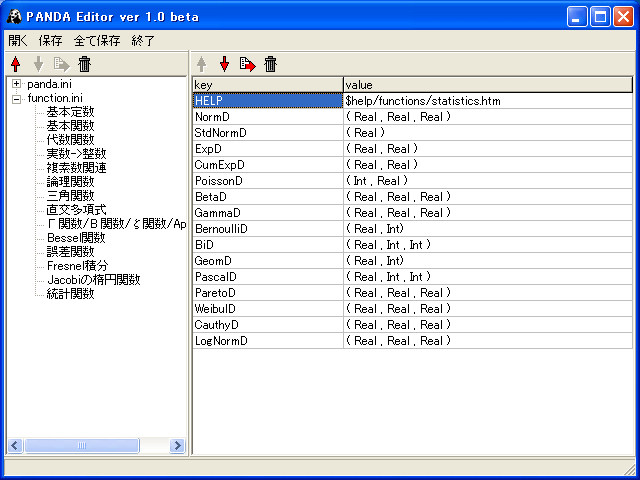Select 基本関数 in the tree
This screenshot has height=480, width=640.
pos(70,126)
